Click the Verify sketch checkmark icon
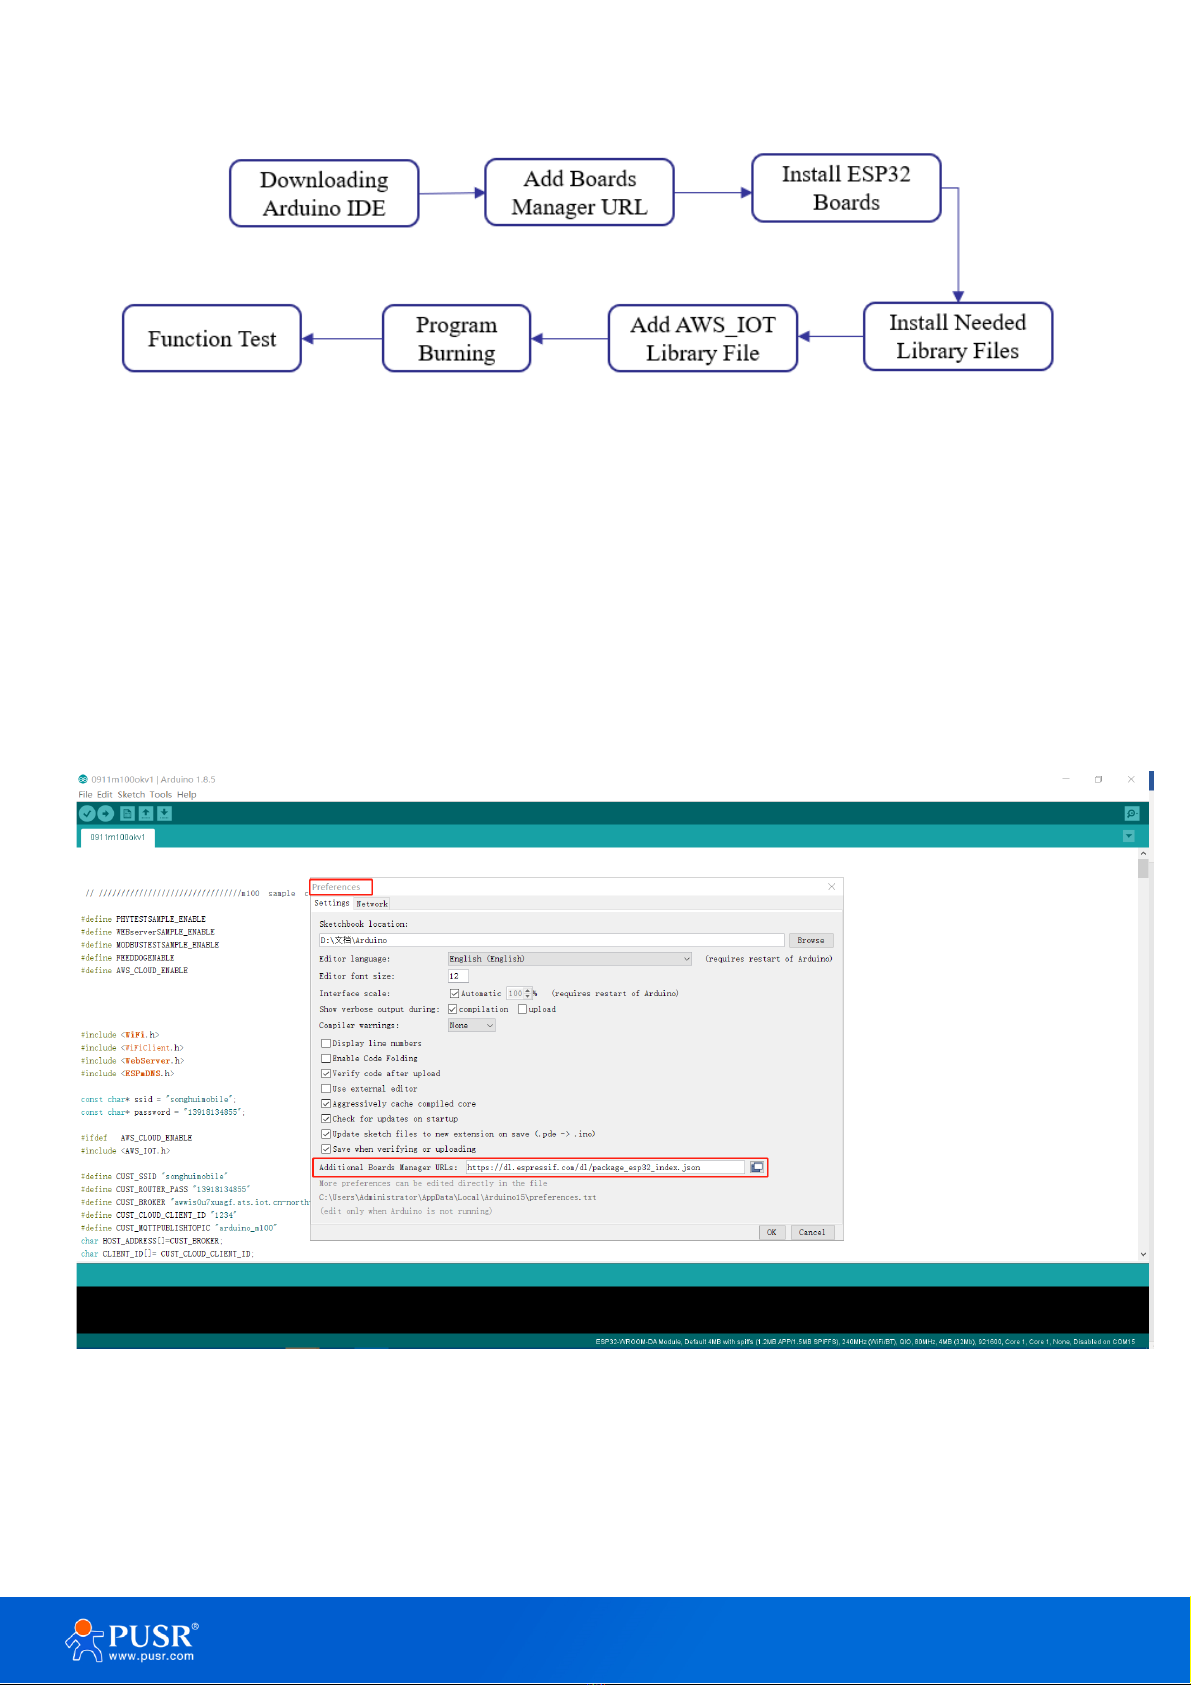Screen dimensions: 1191x1685 [x=87, y=814]
